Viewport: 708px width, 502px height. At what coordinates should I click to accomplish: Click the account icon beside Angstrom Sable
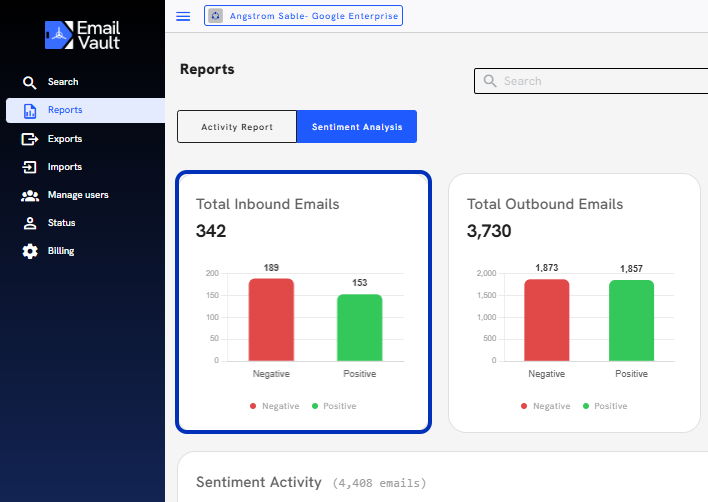pos(215,16)
